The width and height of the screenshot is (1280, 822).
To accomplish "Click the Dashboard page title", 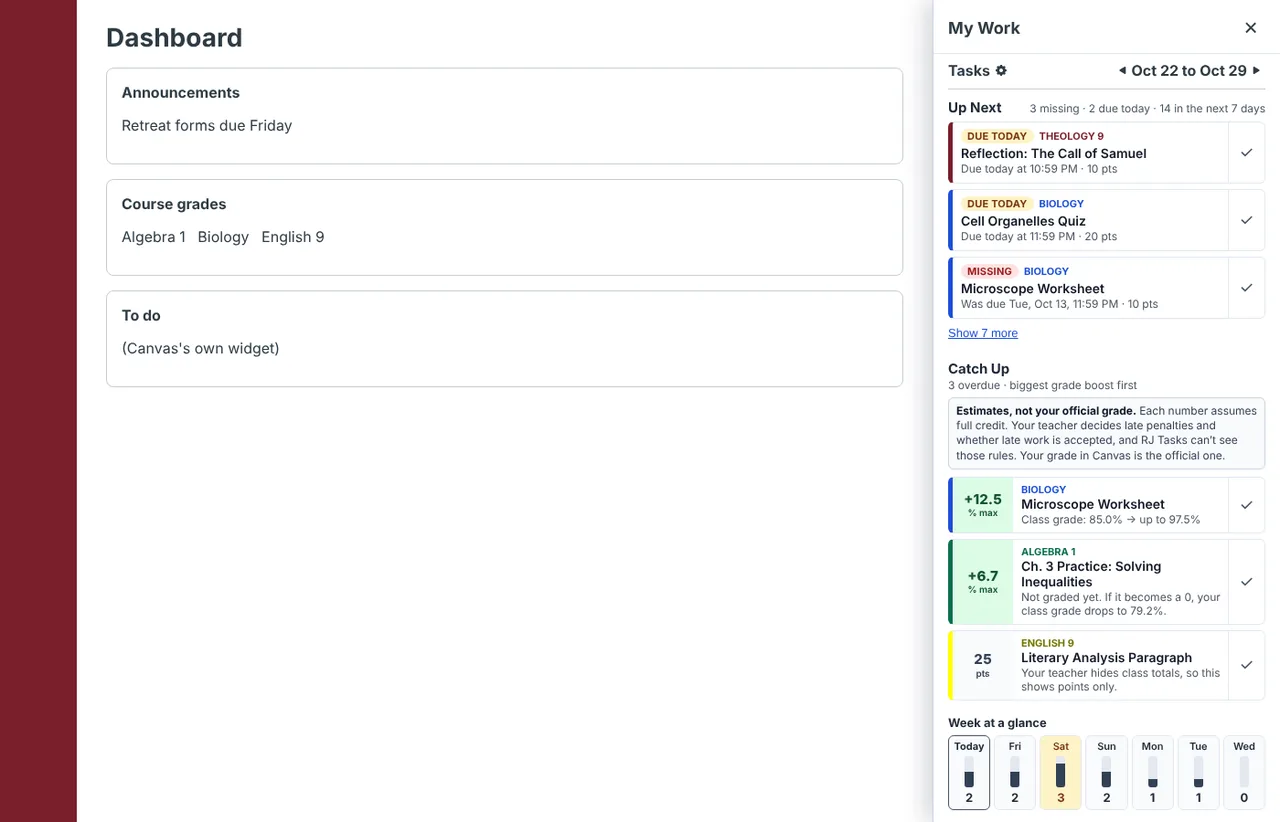I will pos(174,38).
